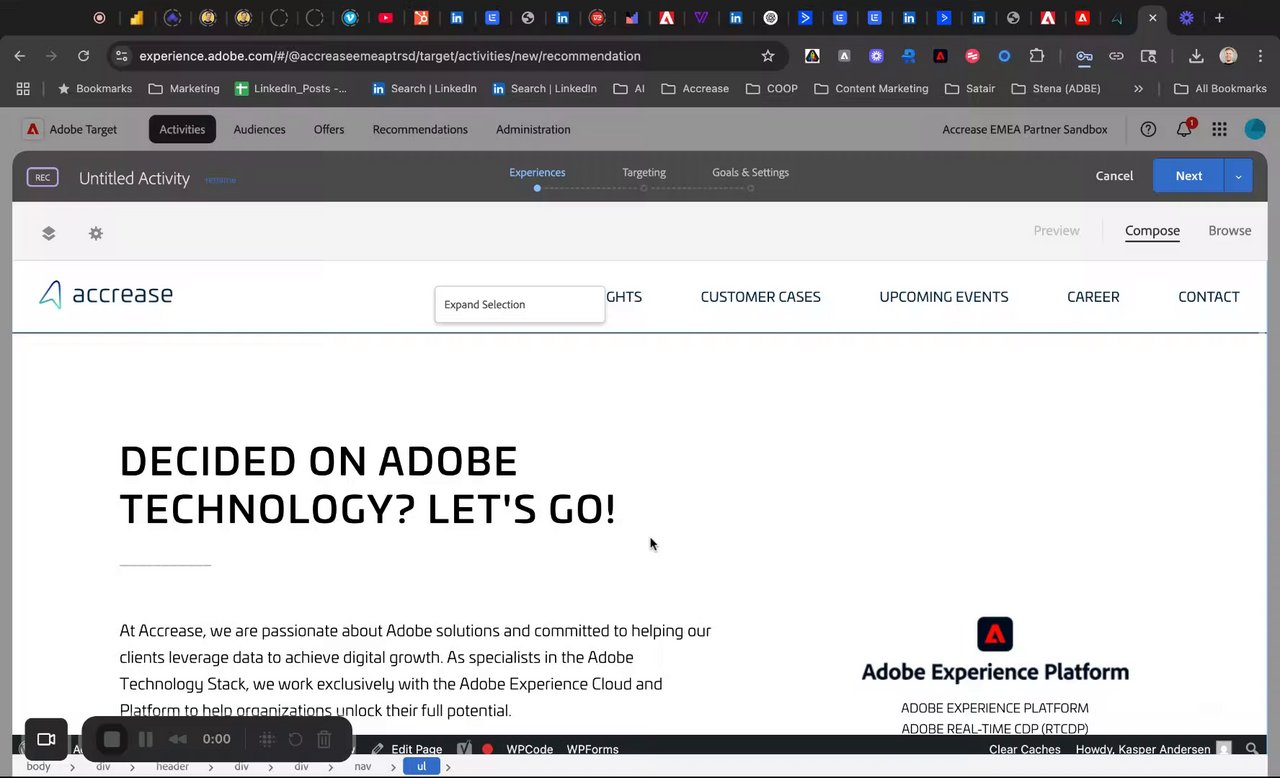This screenshot has height=778, width=1280.
Task: Reload the page with the refresh icon
Action: tap(83, 56)
